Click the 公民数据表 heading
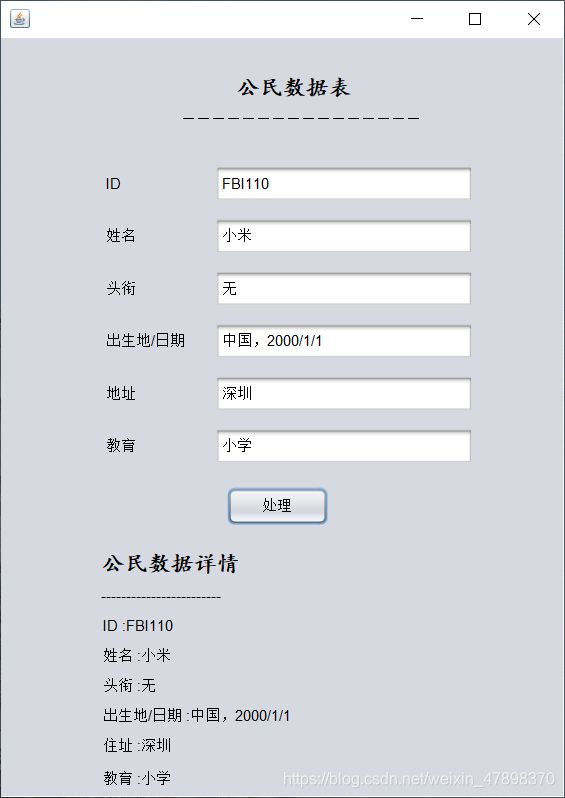The image size is (565, 798). coord(294,88)
